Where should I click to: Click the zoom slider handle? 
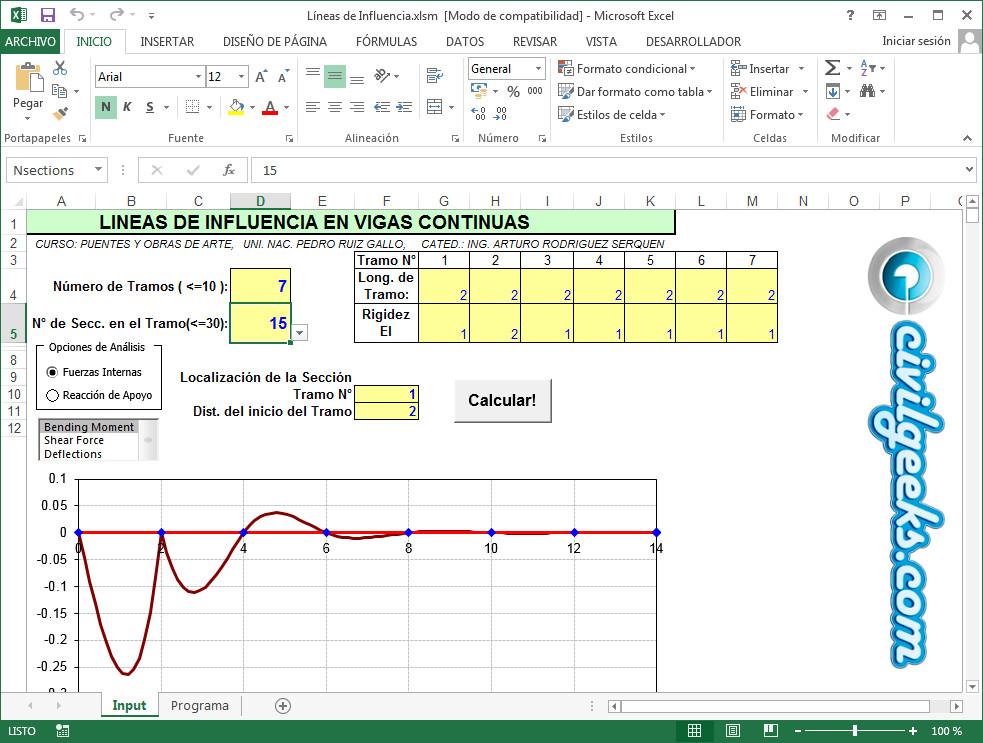click(854, 730)
